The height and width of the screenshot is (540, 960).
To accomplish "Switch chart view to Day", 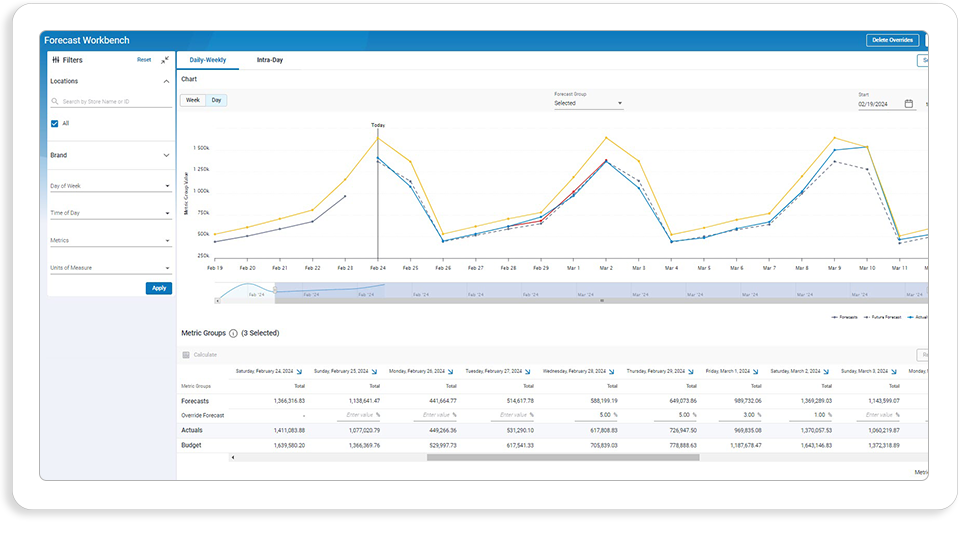I will (216, 100).
